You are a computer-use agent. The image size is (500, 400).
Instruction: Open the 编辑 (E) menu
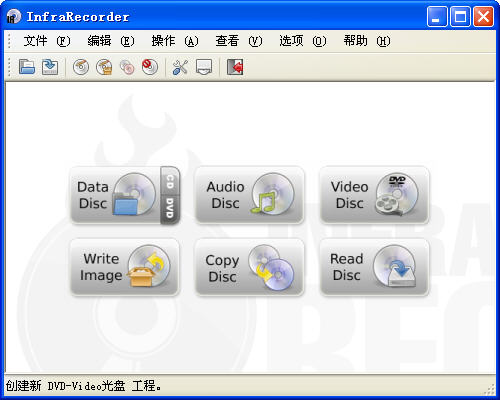(111, 41)
